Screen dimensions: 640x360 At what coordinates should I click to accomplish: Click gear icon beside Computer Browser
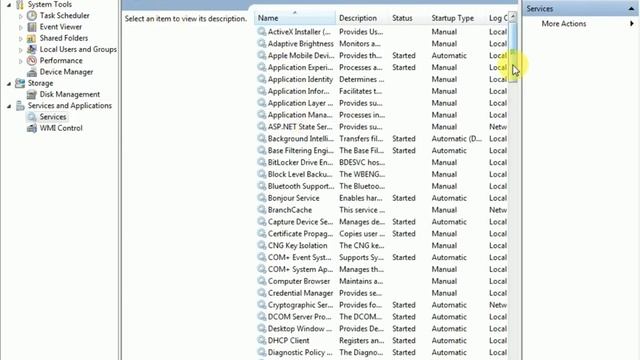pyautogui.click(x=262, y=281)
